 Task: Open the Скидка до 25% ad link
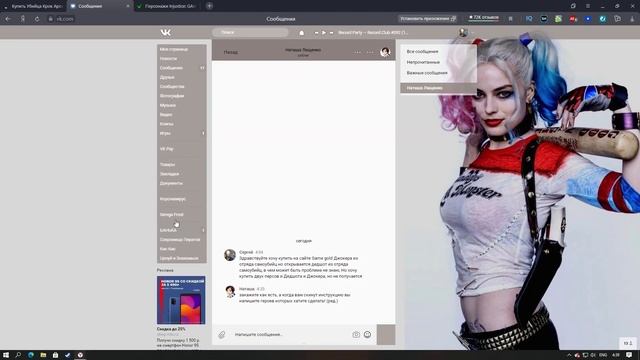tap(171, 329)
